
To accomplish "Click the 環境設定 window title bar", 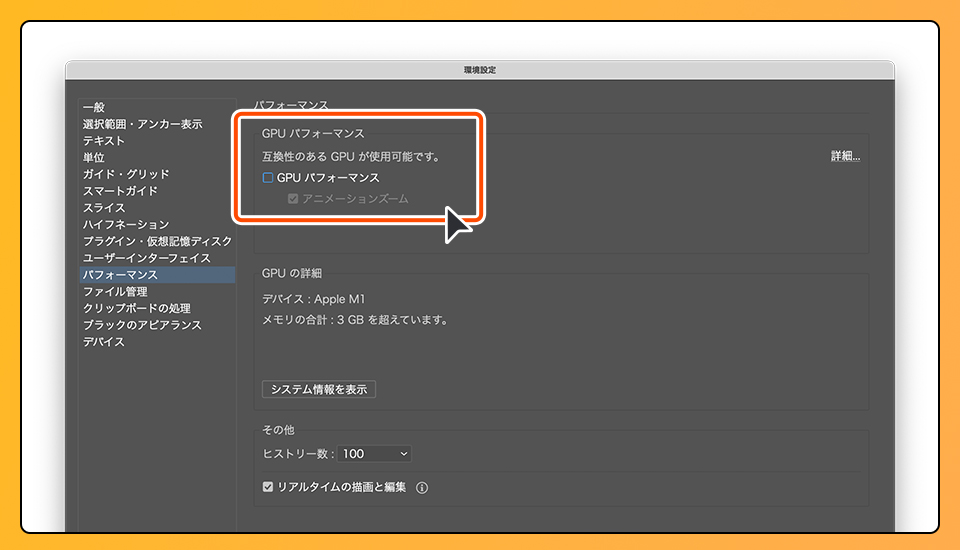I will pyautogui.click(x=480, y=70).
